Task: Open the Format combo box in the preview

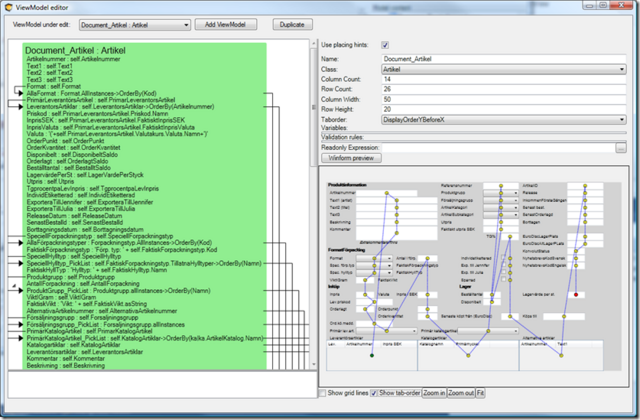Action: 374,258
